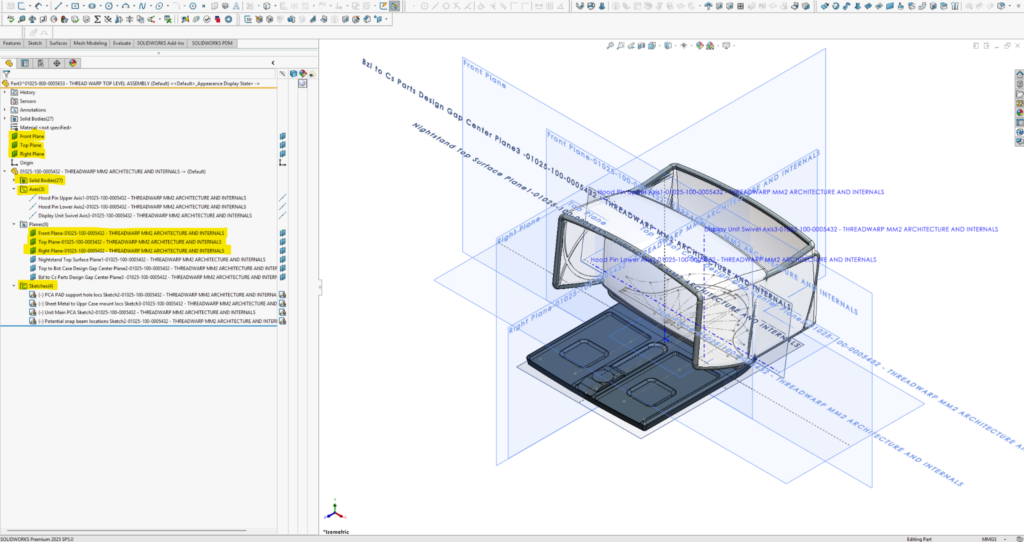
Task: Select the Part3 THREAD WARP TOP LEVEL ASSEMBLY root
Action: 134,84
